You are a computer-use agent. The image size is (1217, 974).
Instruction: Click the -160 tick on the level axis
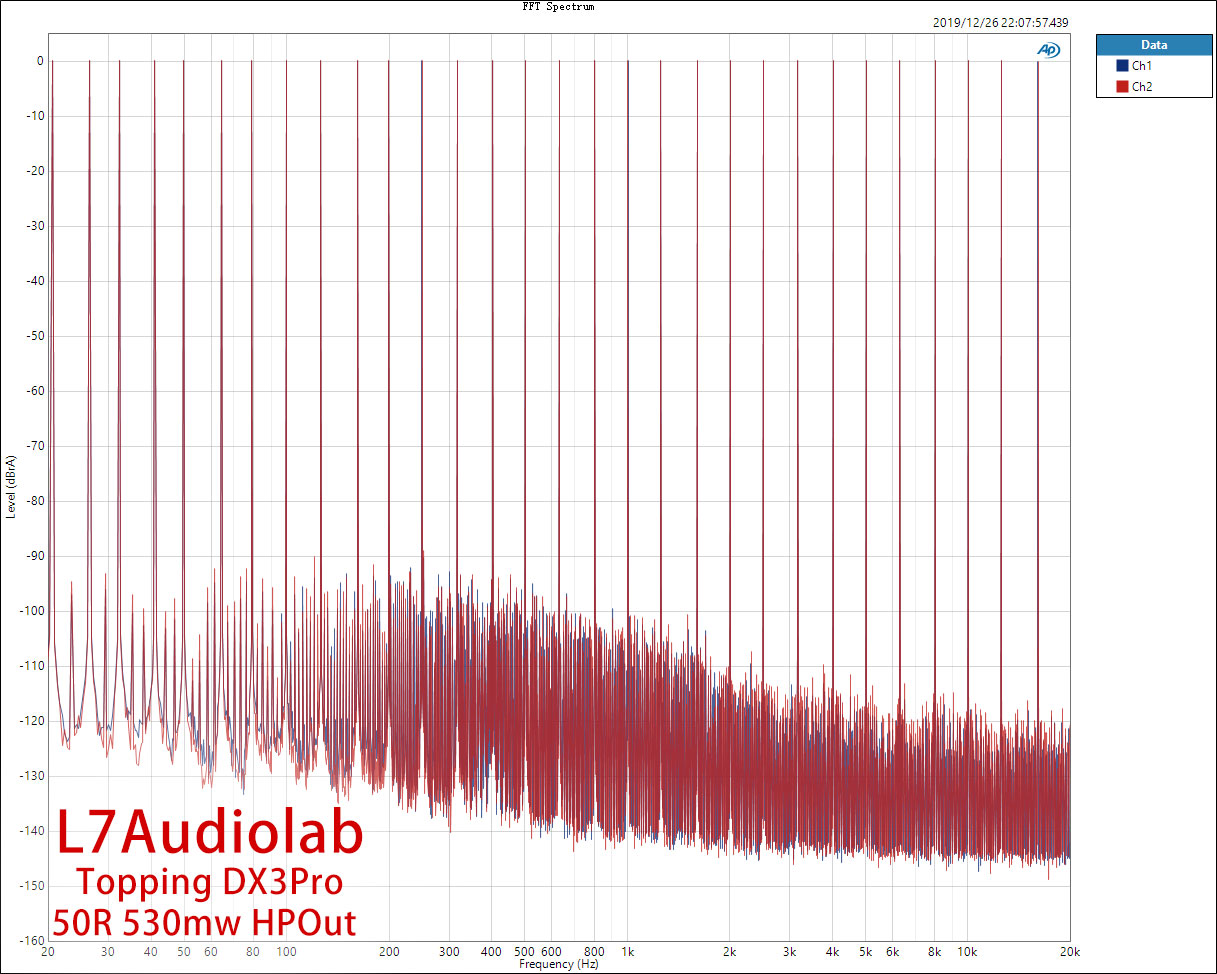pos(31,941)
